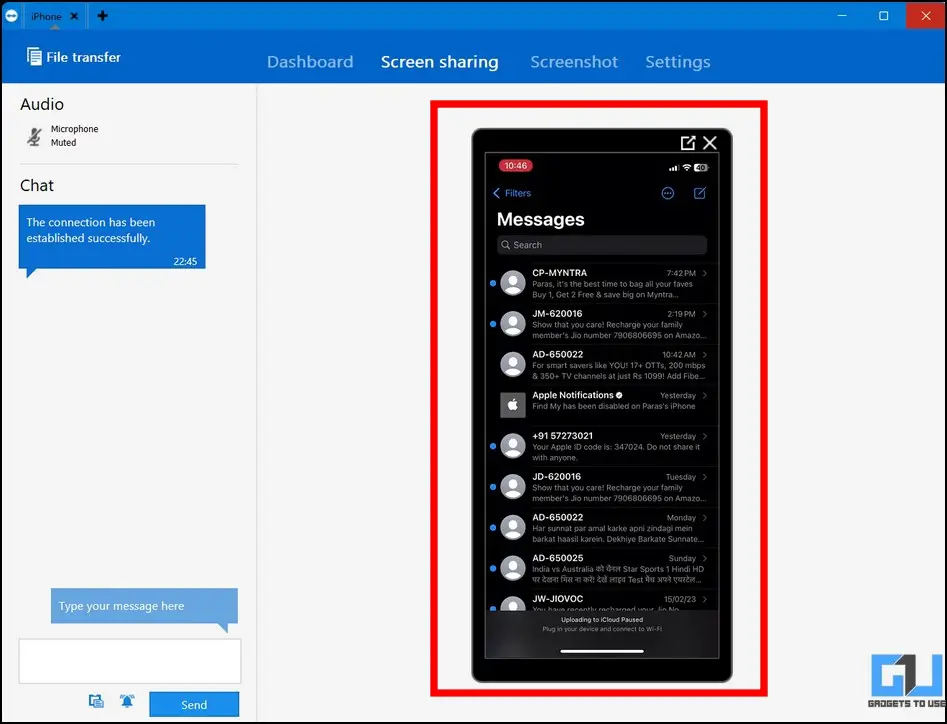947x724 pixels.
Task: Add a new session tab with plus
Action: click(x=102, y=16)
